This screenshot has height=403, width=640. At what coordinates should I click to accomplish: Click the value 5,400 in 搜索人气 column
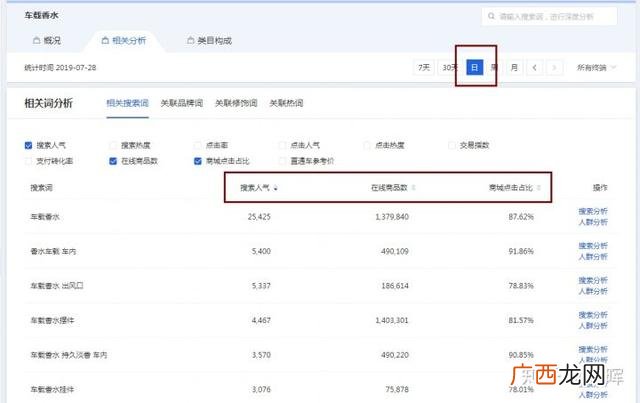261,252
